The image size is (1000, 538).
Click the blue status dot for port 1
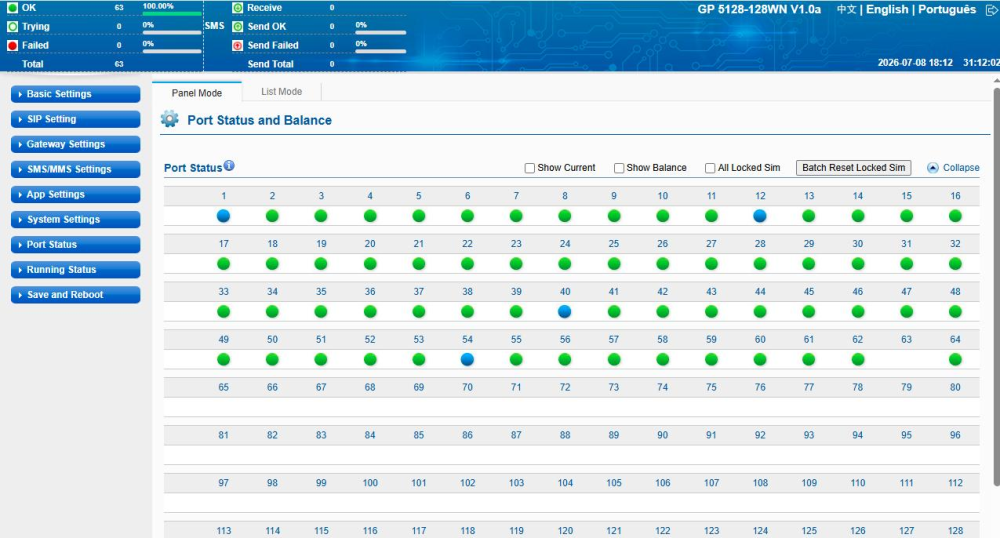point(223,216)
